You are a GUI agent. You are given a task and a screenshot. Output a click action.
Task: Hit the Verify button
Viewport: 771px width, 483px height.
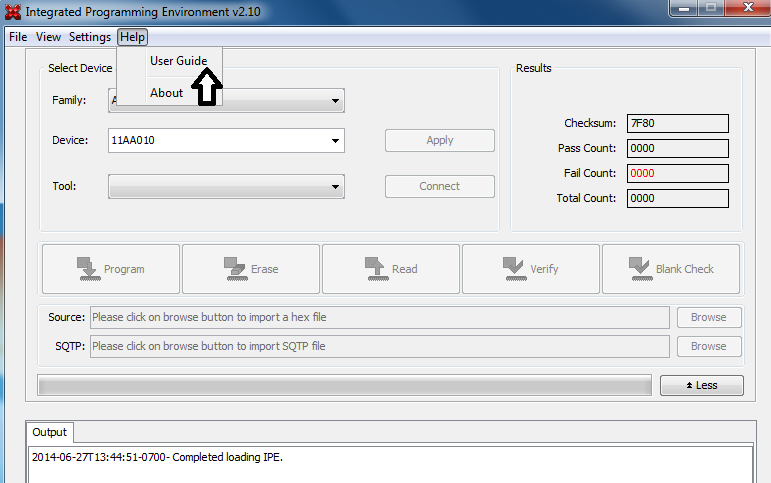pyautogui.click(x=530, y=269)
